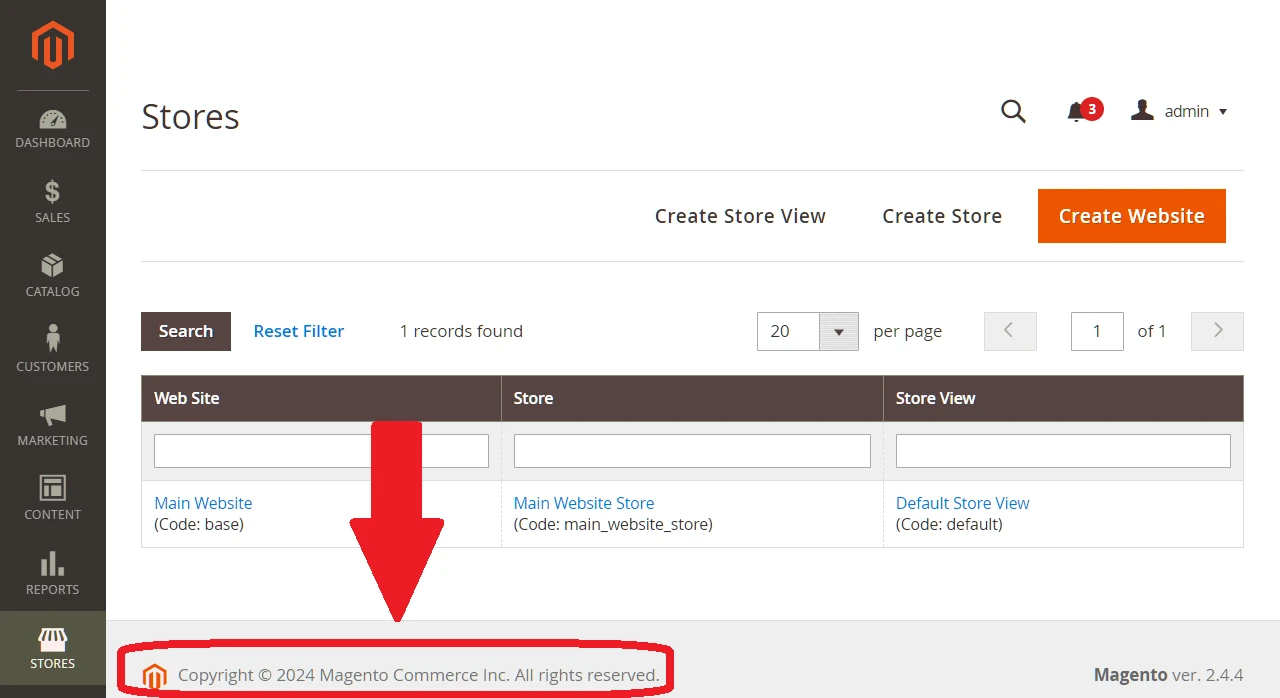This screenshot has height=698, width=1280.
Task: Open the Catalog box icon menu
Action: pos(52,276)
